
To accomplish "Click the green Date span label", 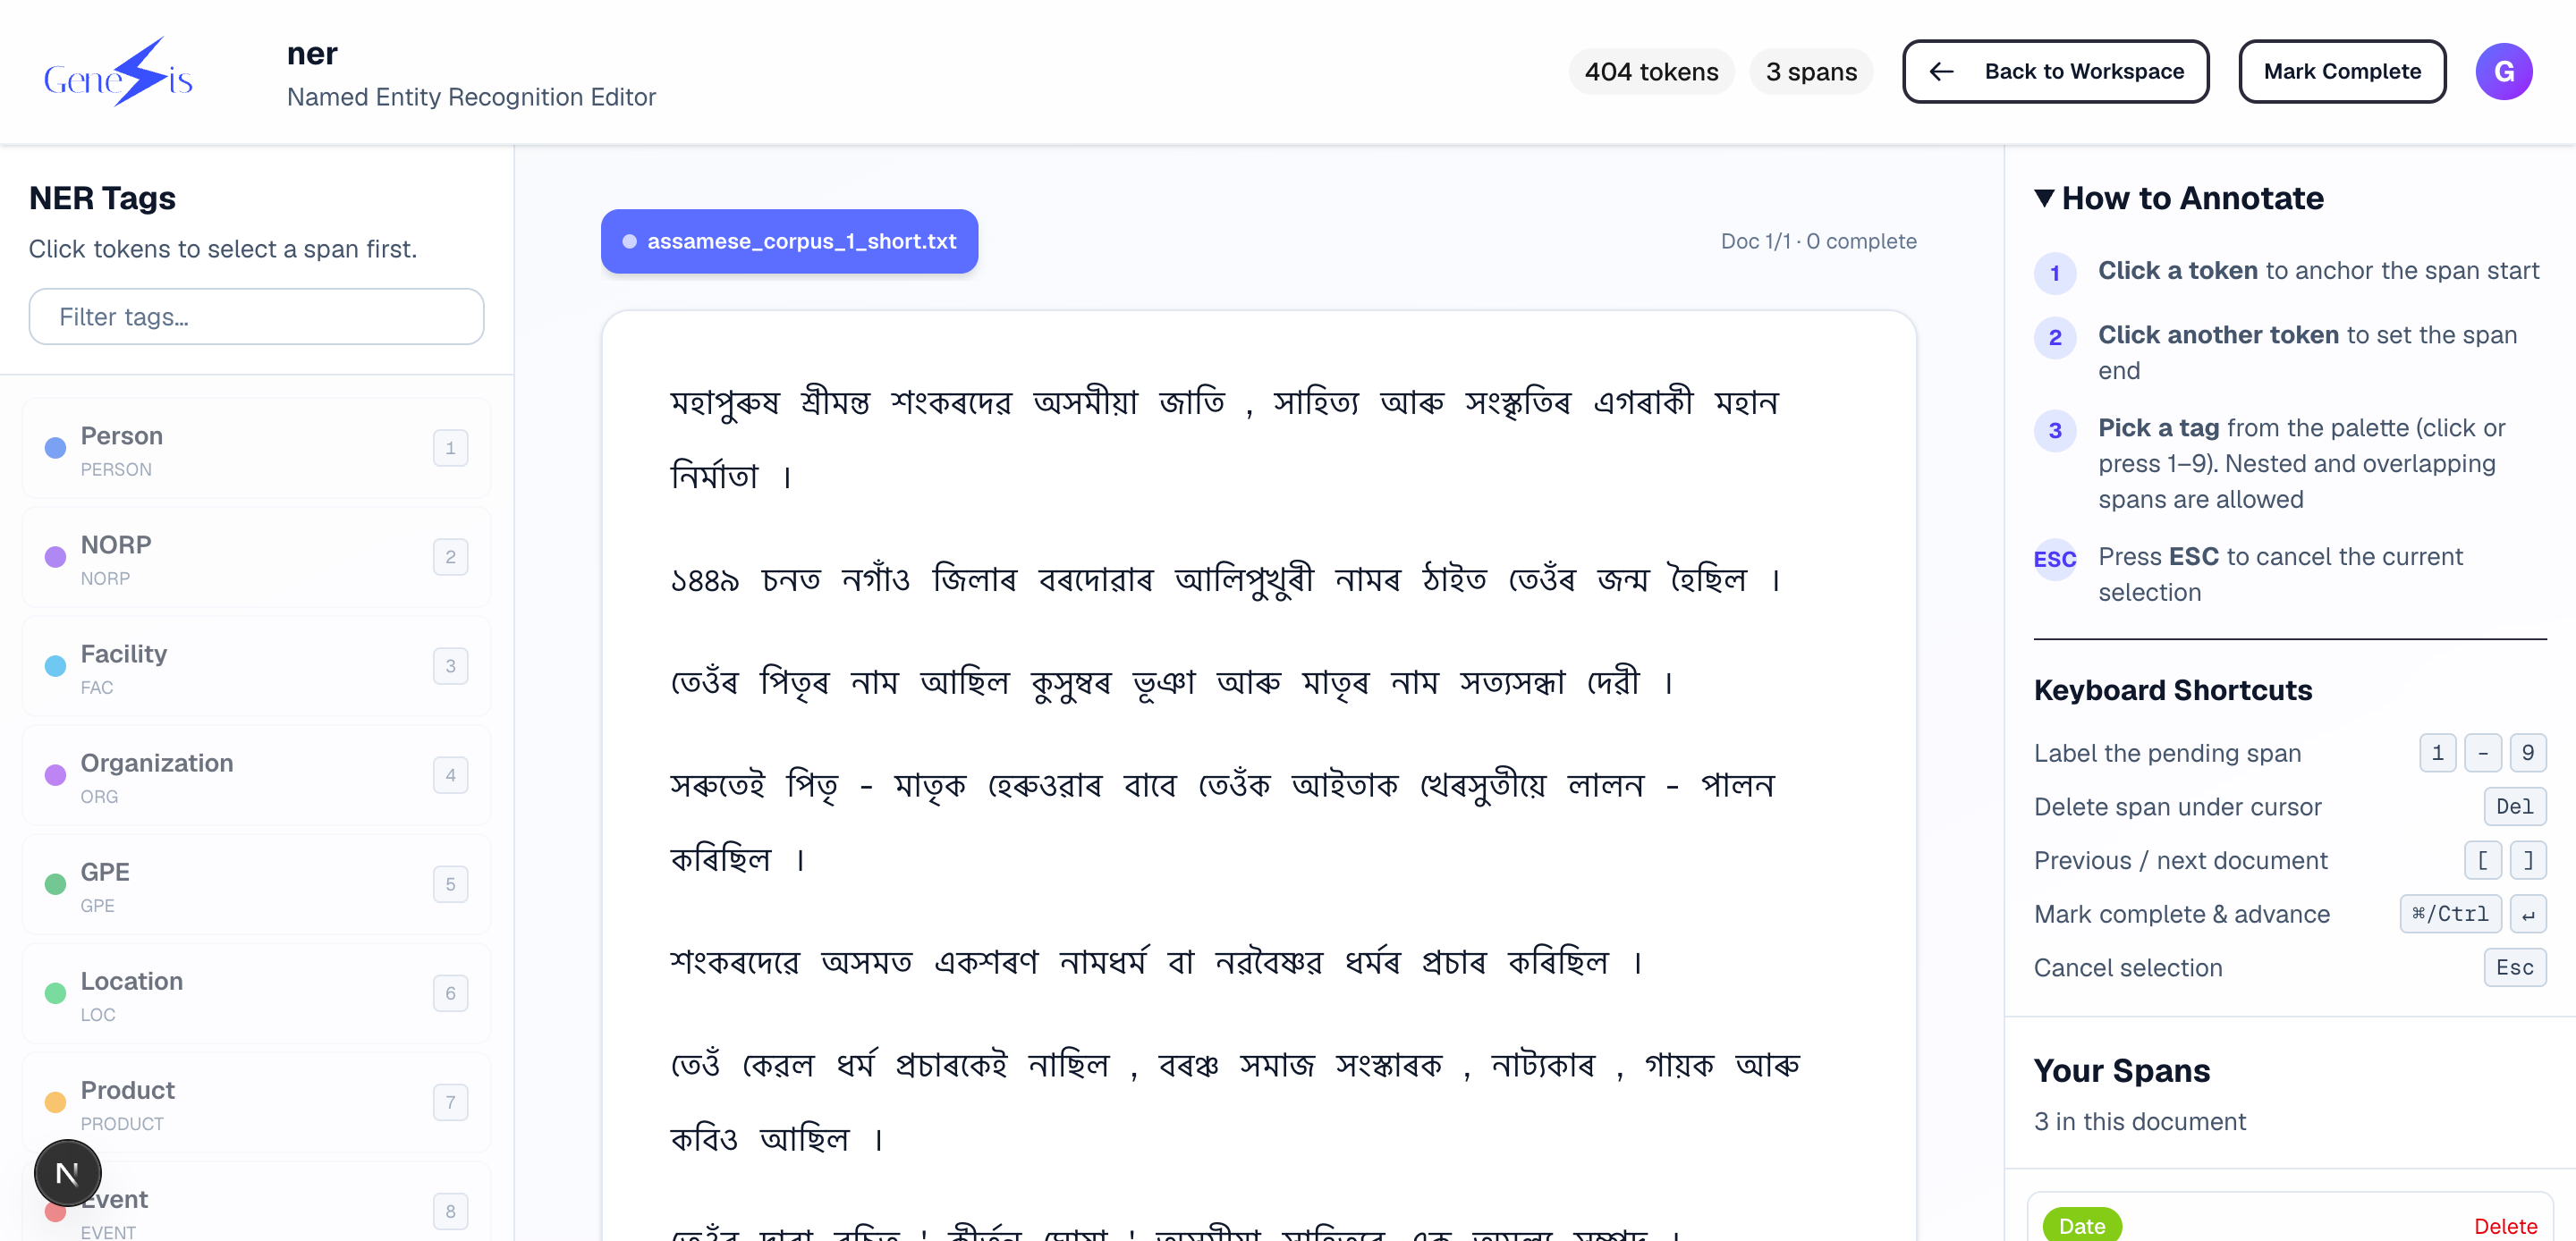I will click(2082, 1225).
